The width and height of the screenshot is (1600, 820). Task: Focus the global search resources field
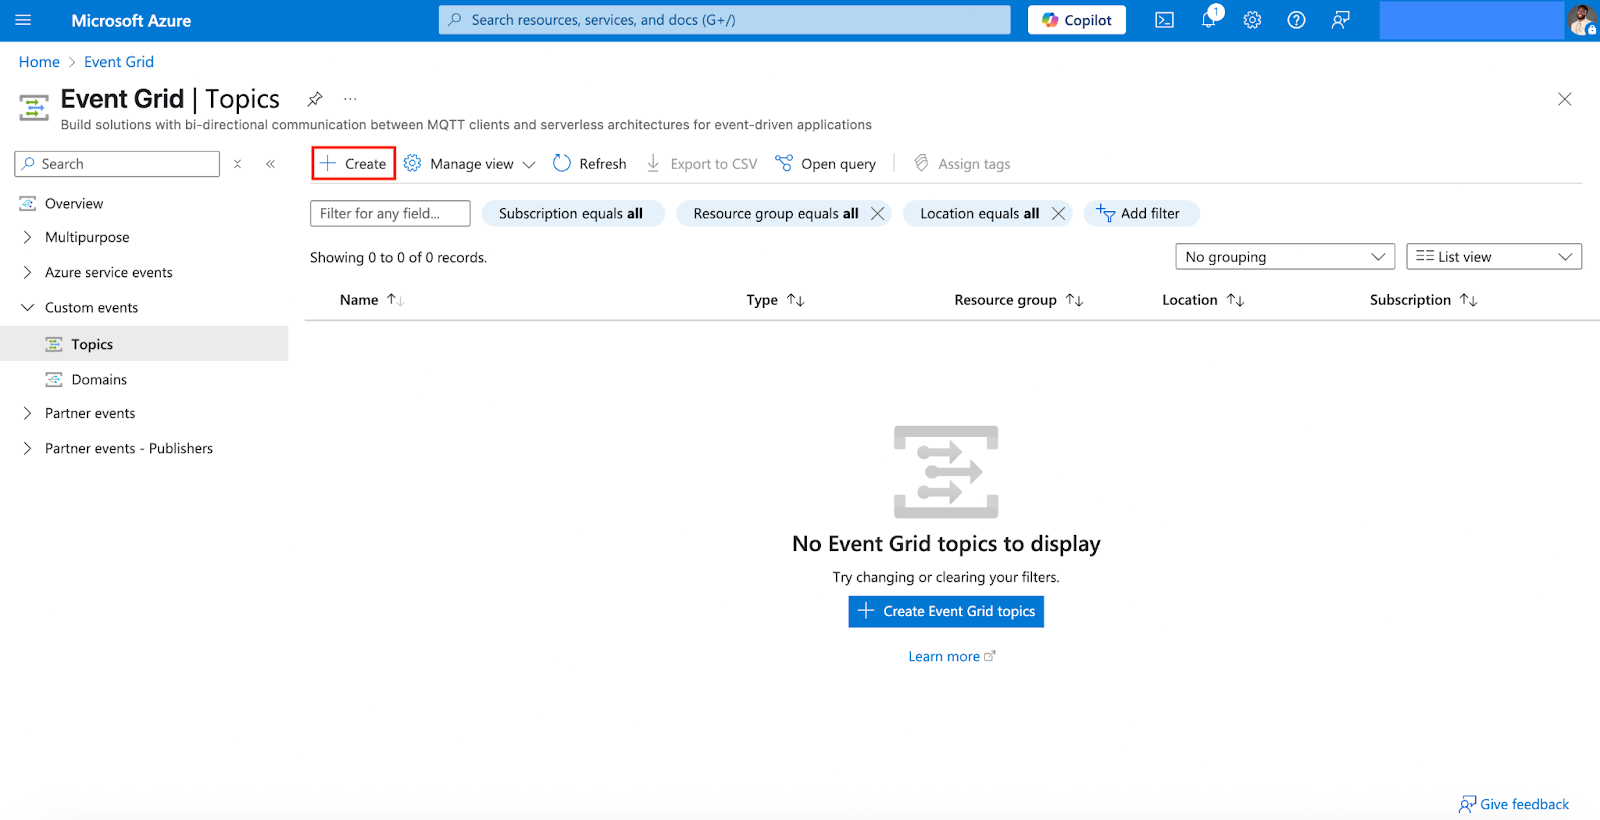pyautogui.click(x=725, y=20)
